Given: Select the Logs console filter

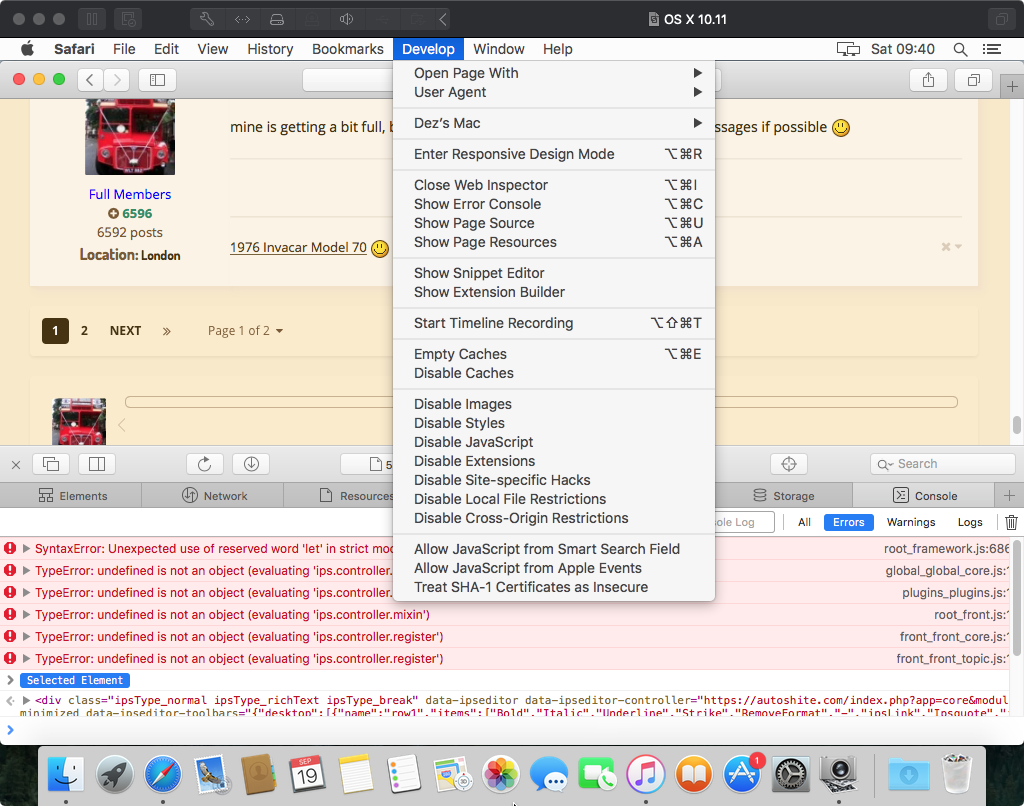Looking at the screenshot, I should click(x=970, y=522).
